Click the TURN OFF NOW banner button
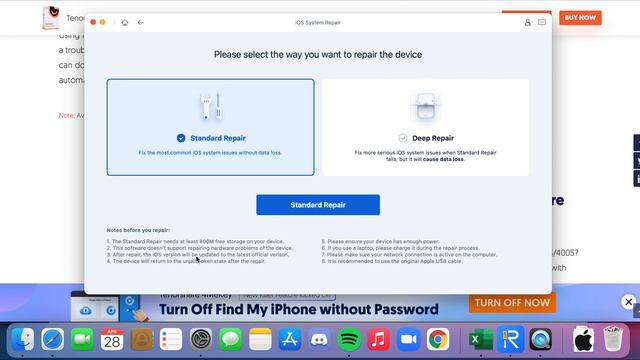Image resolution: width=640 pixels, height=360 pixels. tap(512, 303)
